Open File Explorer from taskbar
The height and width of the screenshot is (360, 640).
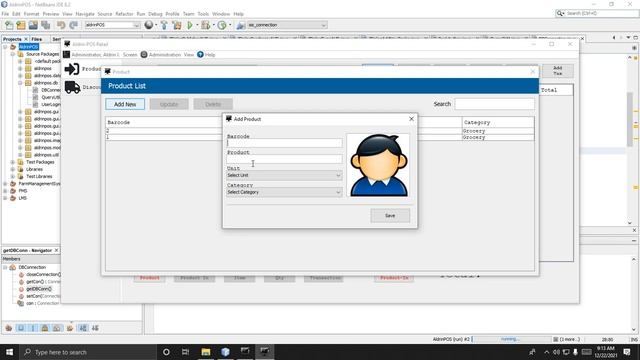(x=206, y=352)
